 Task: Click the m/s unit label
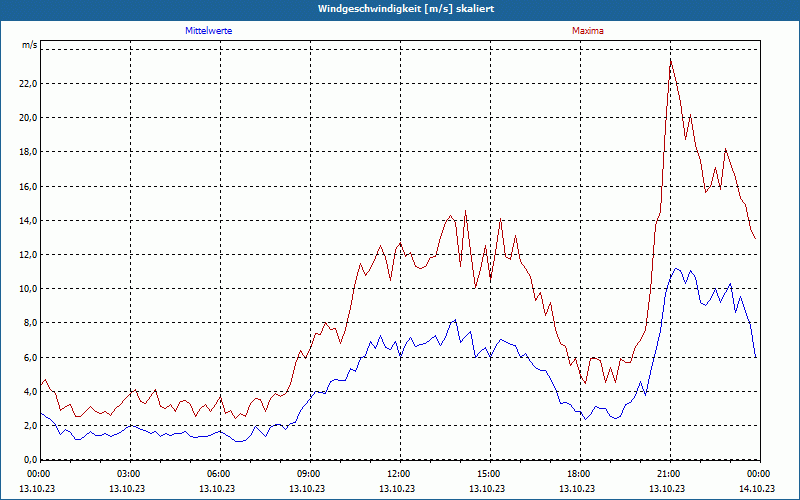(x=29, y=45)
